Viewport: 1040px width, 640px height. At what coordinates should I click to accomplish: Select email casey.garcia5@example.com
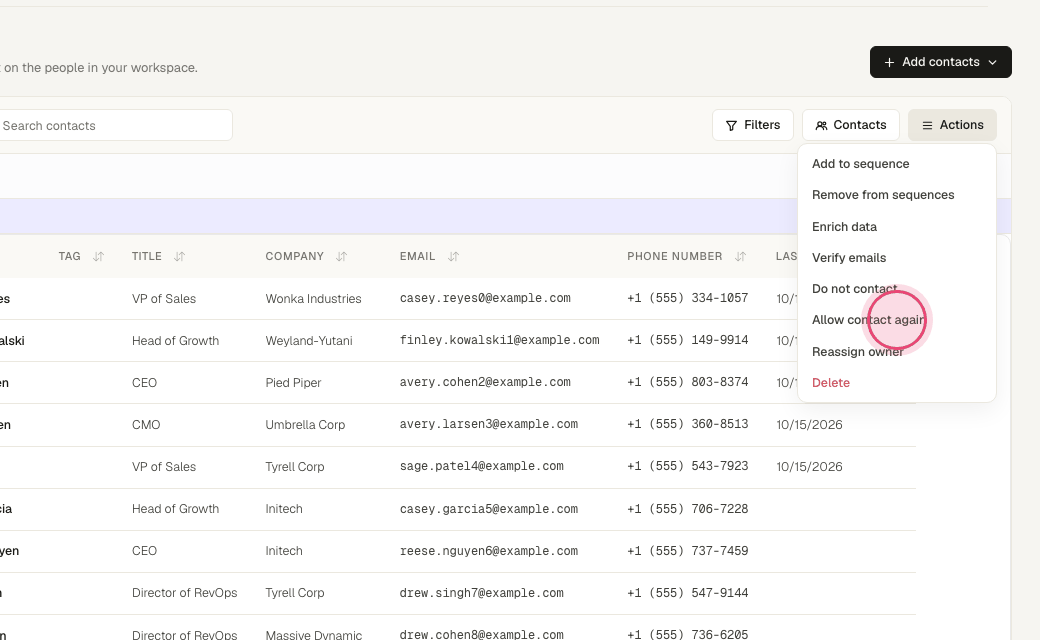[x=489, y=509]
